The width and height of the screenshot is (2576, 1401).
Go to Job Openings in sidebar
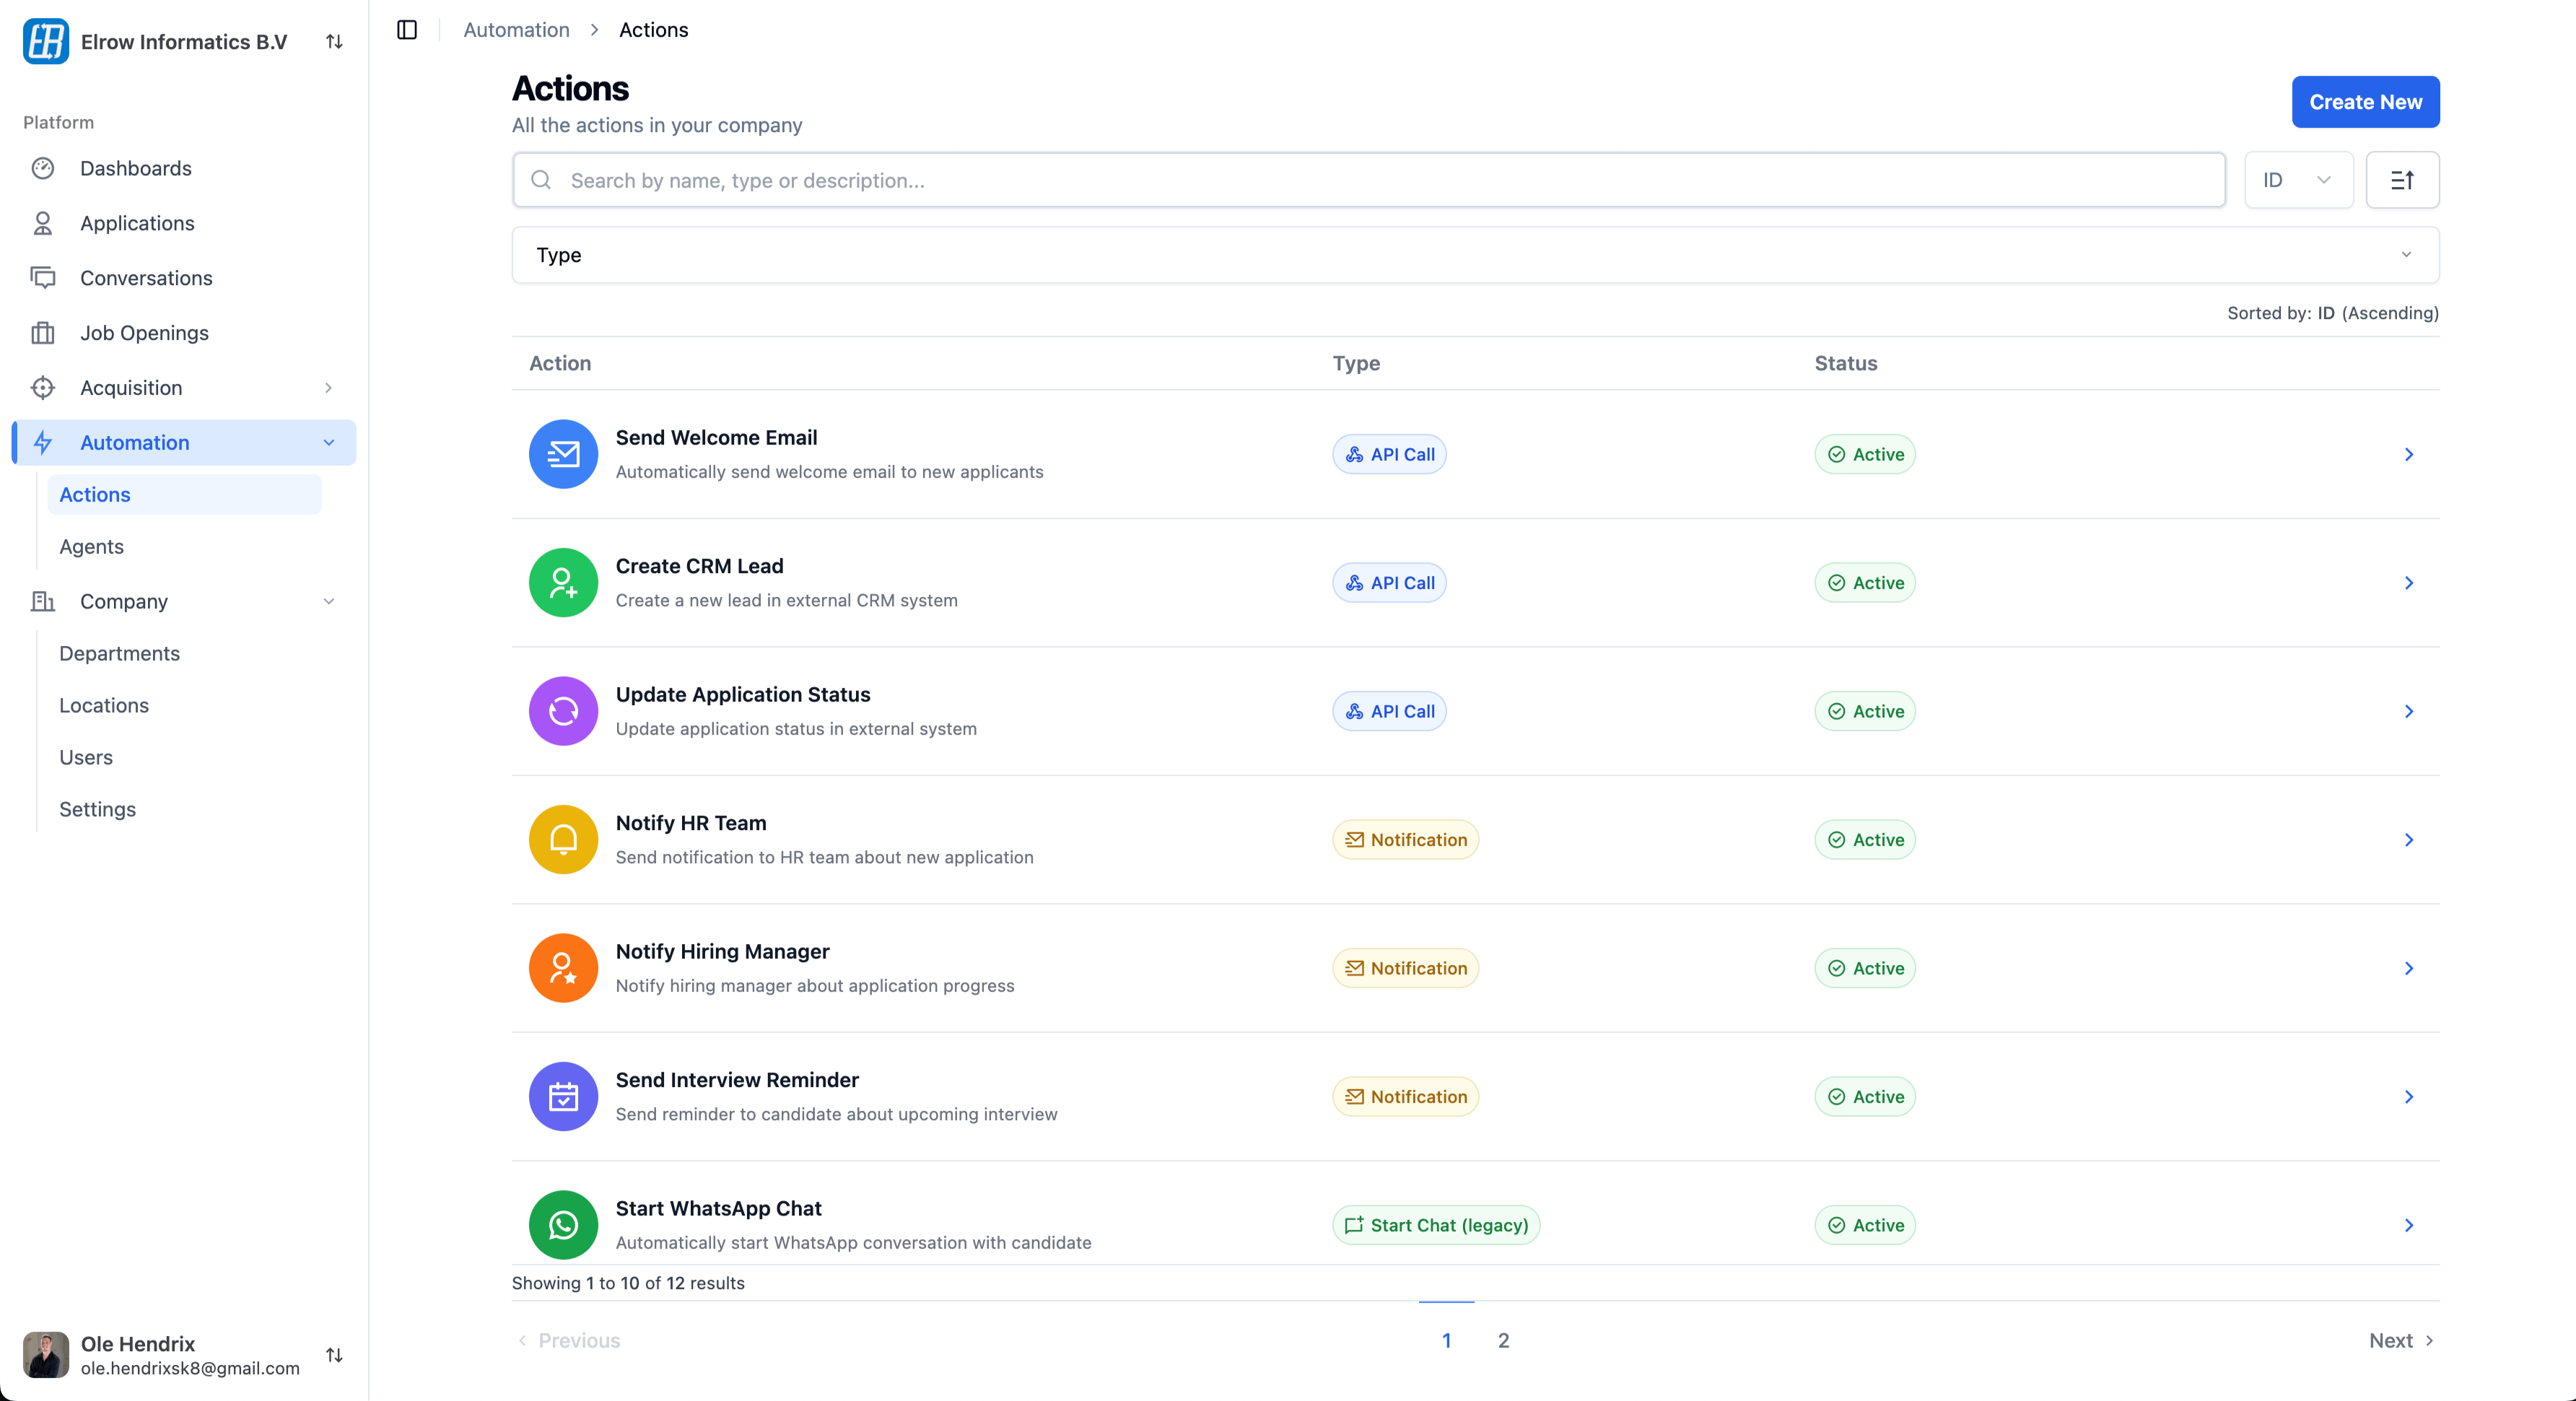pos(144,333)
